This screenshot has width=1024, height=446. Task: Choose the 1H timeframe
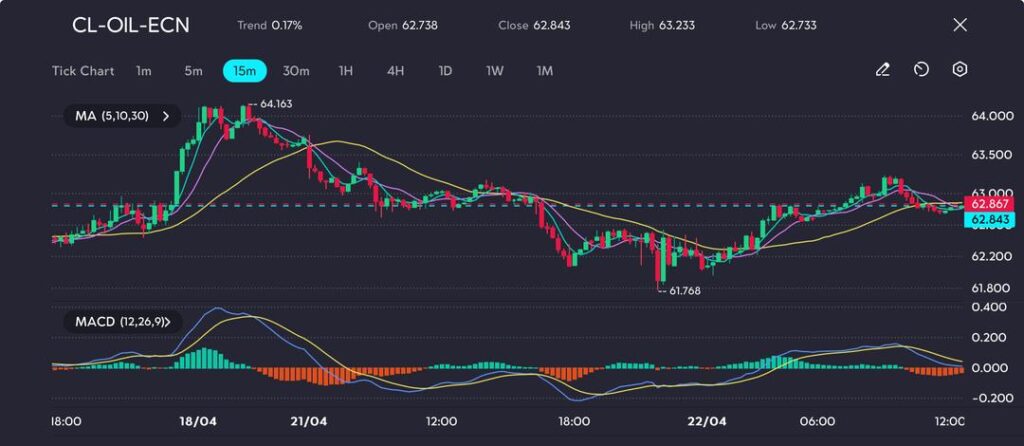coord(346,71)
